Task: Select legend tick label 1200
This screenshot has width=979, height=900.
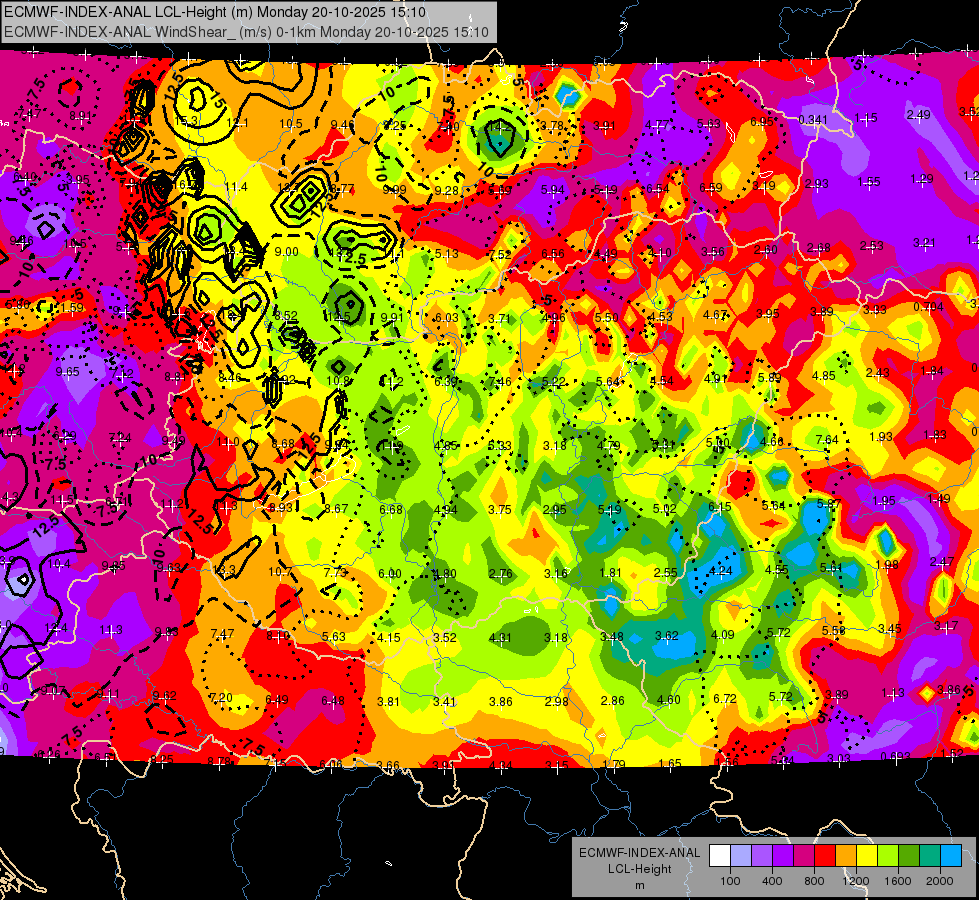Action: [x=855, y=881]
